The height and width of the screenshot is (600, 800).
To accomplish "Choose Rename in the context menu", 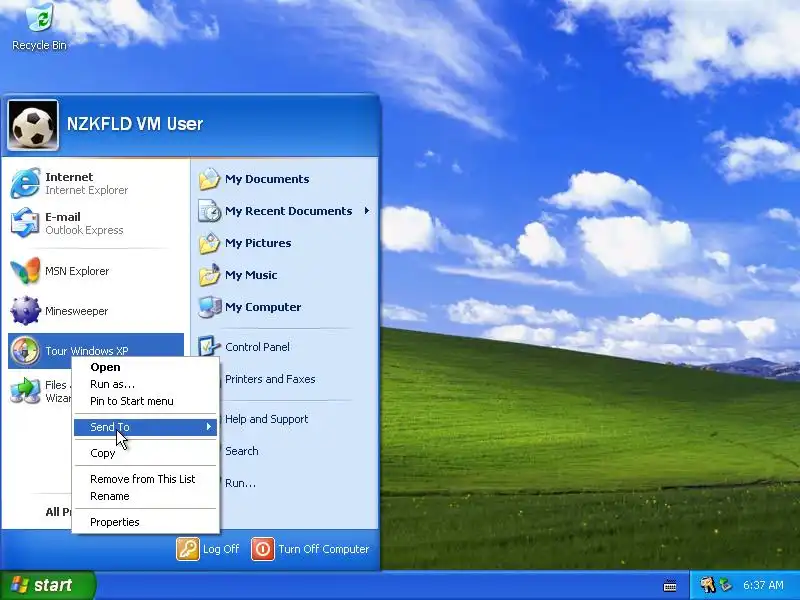I will tap(146, 496).
